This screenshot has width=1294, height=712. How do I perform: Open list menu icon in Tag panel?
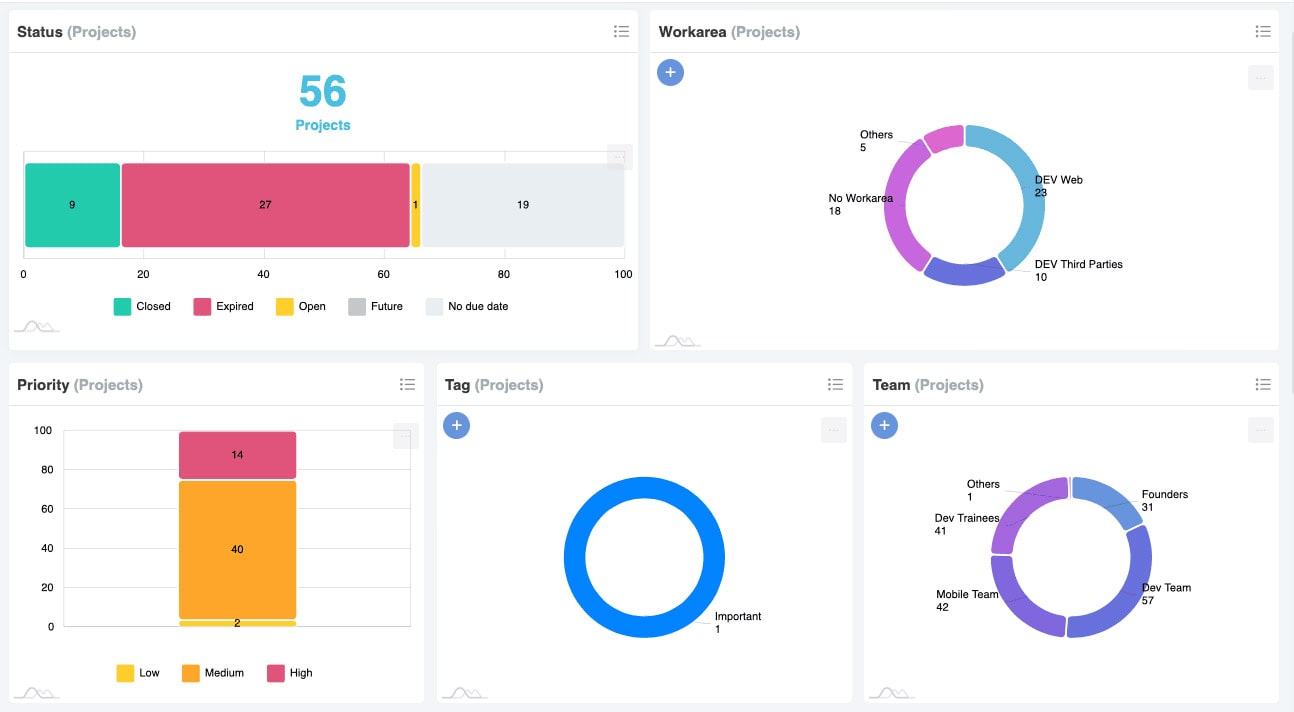coord(835,385)
